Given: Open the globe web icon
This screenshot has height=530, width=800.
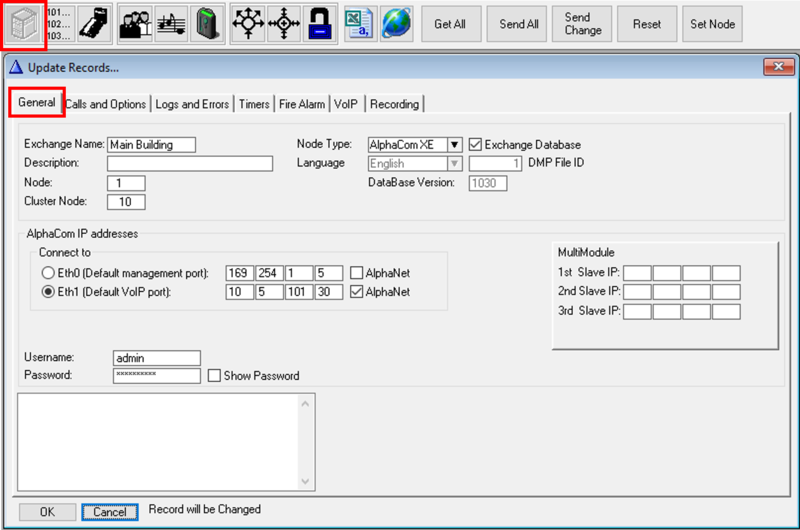Looking at the screenshot, I should click(396, 24).
